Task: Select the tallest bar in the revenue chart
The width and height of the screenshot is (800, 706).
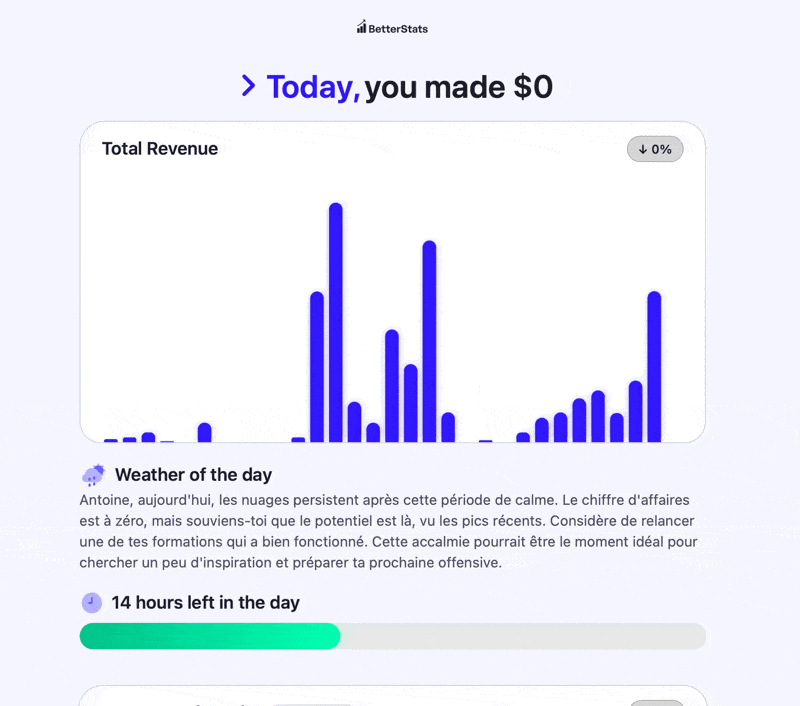Action: [x=336, y=320]
